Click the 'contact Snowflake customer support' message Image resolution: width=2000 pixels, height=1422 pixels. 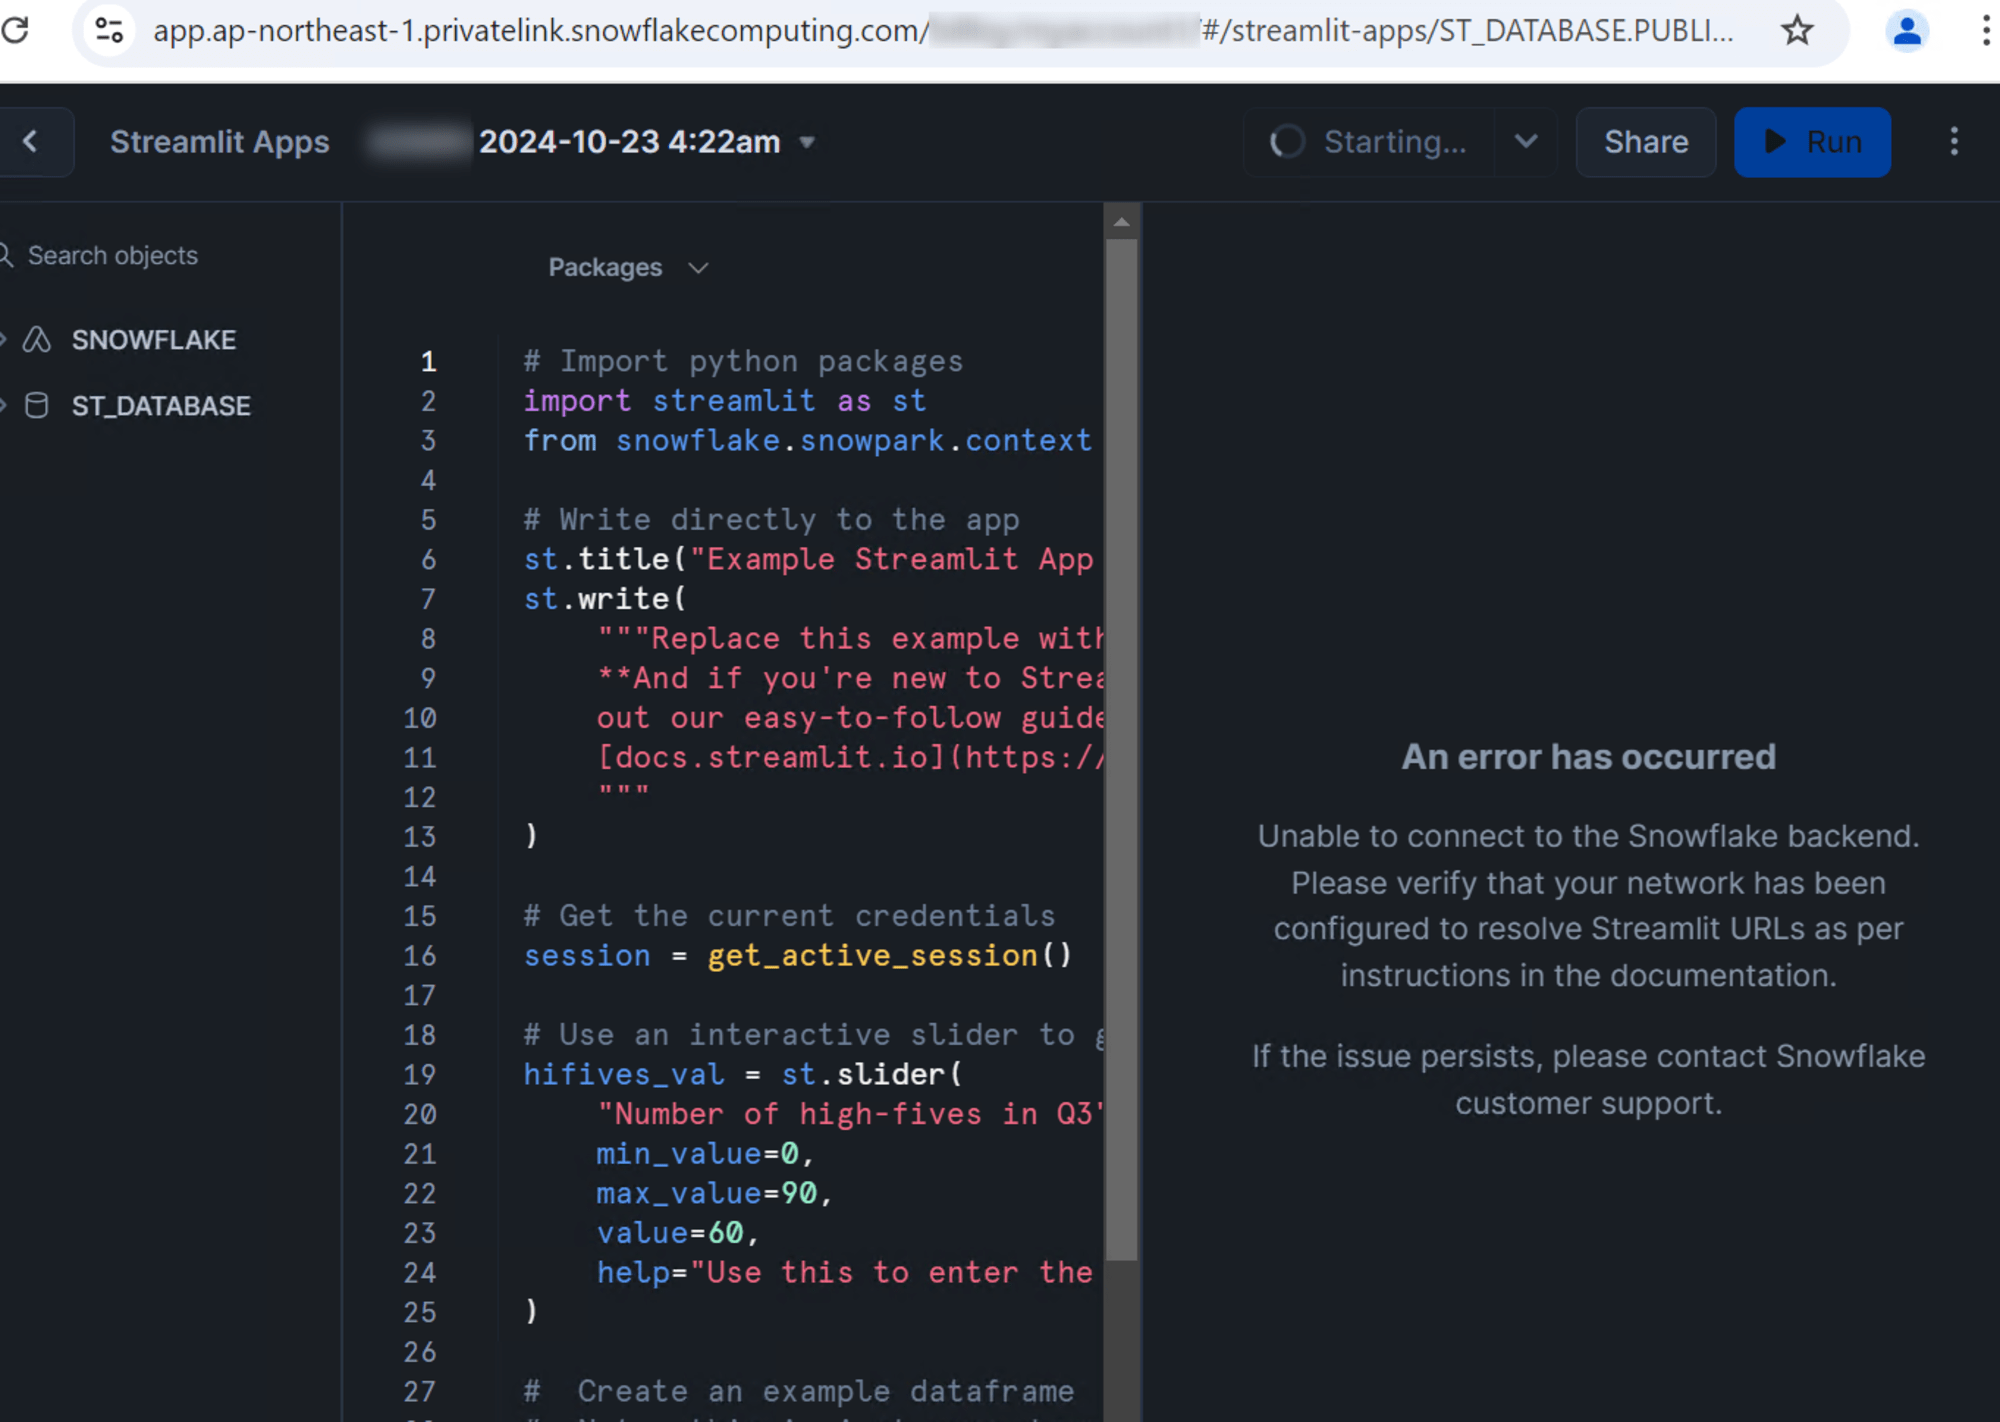pyautogui.click(x=1588, y=1079)
